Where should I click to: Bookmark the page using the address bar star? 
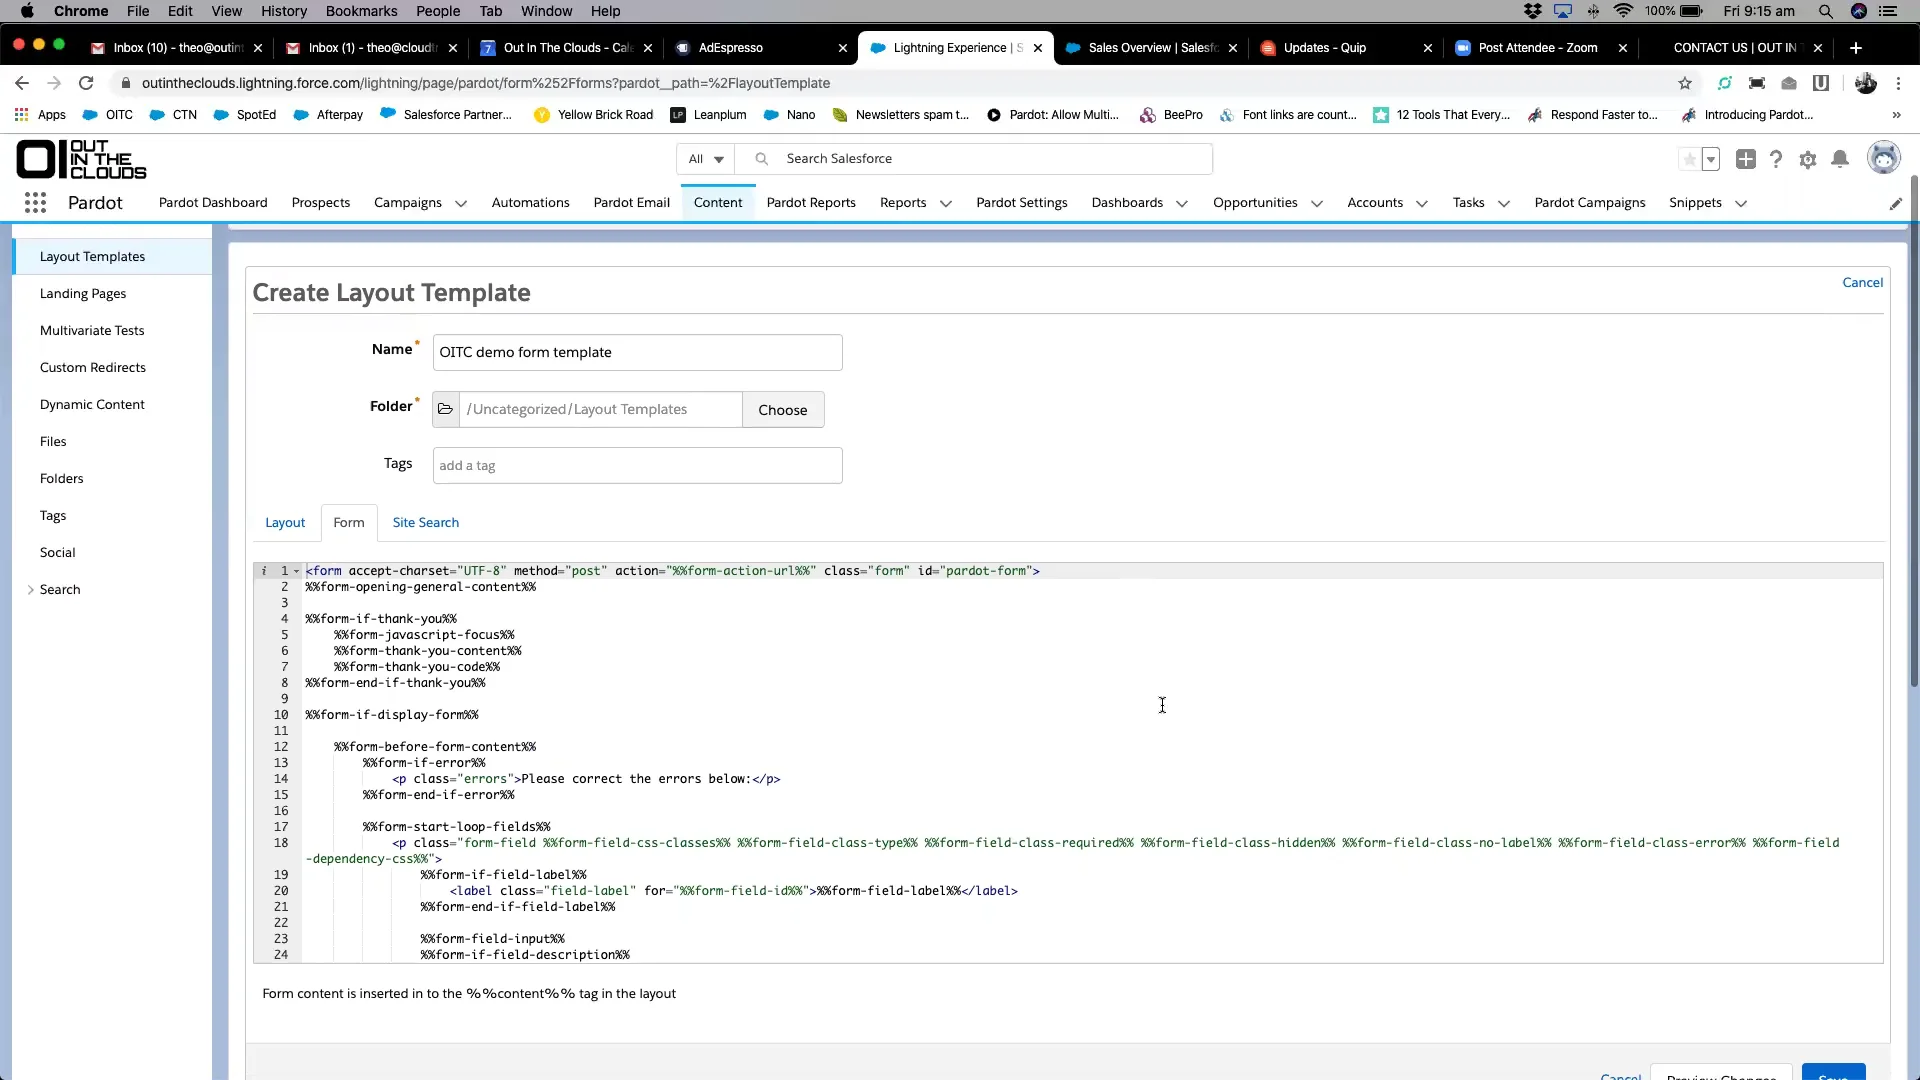pyautogui.click(x=1686, y=83)
